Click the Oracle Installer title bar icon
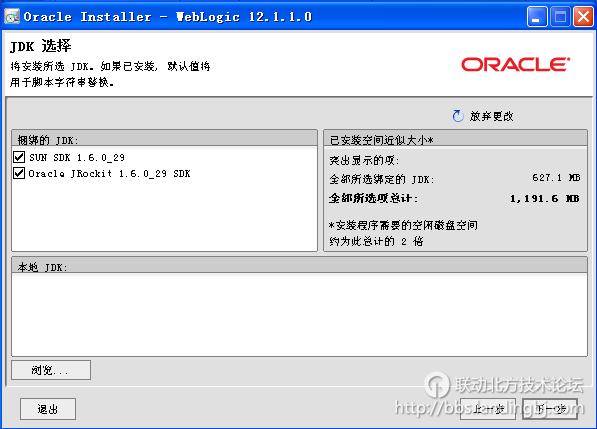 coord(12,16)
